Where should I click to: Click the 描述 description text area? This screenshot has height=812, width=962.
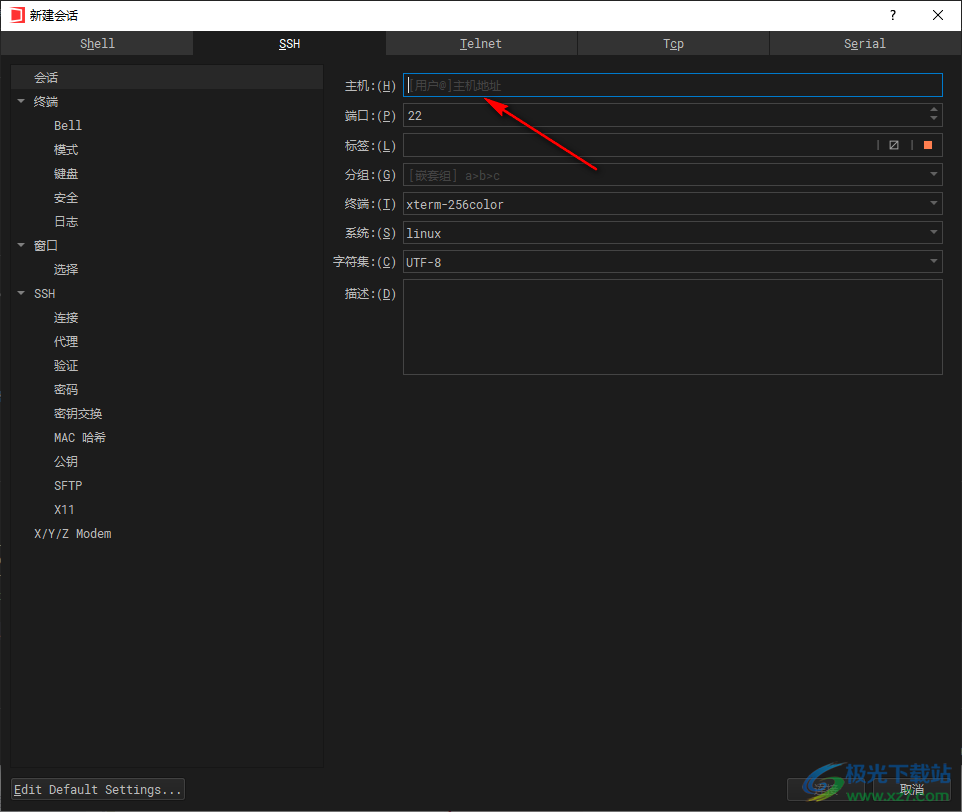click(672, 327)
